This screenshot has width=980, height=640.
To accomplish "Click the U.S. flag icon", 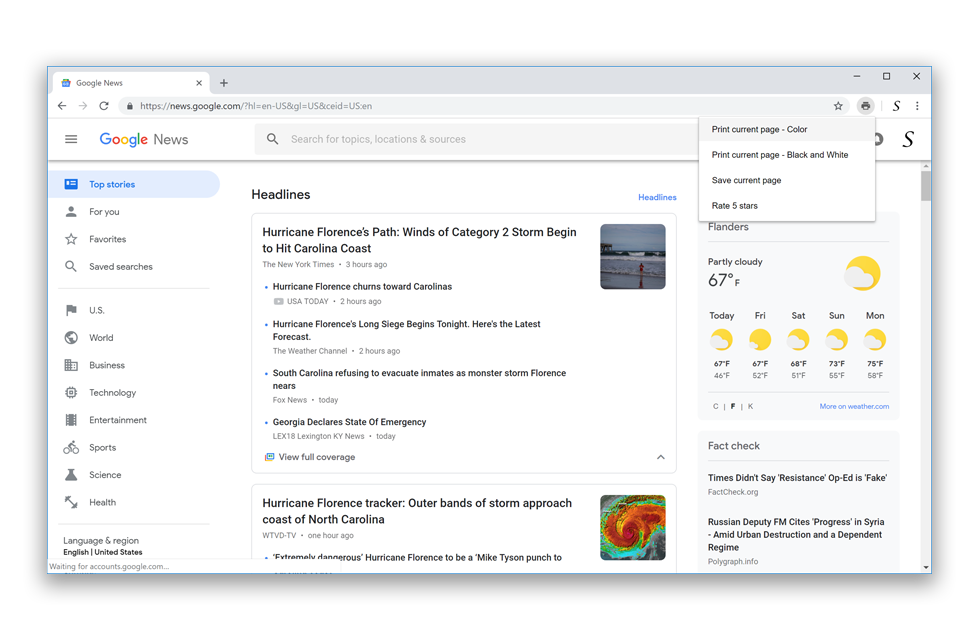I will [71, 310].
